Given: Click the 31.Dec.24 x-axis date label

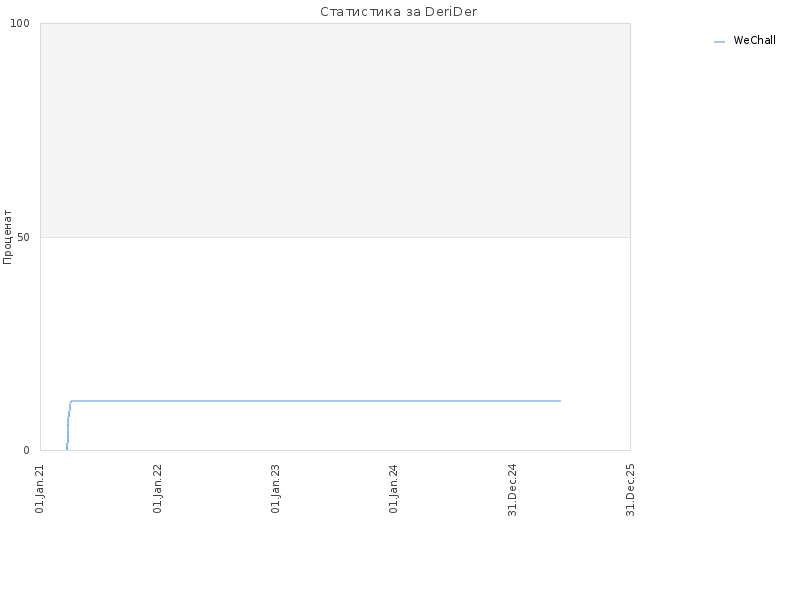Looking at the screenshot, I should tap(513, 489).
